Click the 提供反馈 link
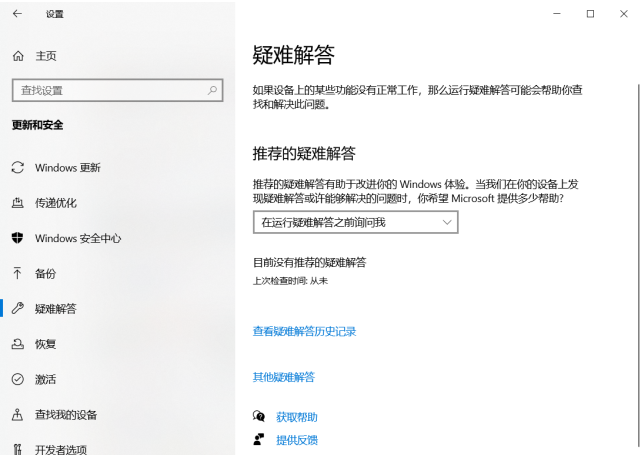 297,440
